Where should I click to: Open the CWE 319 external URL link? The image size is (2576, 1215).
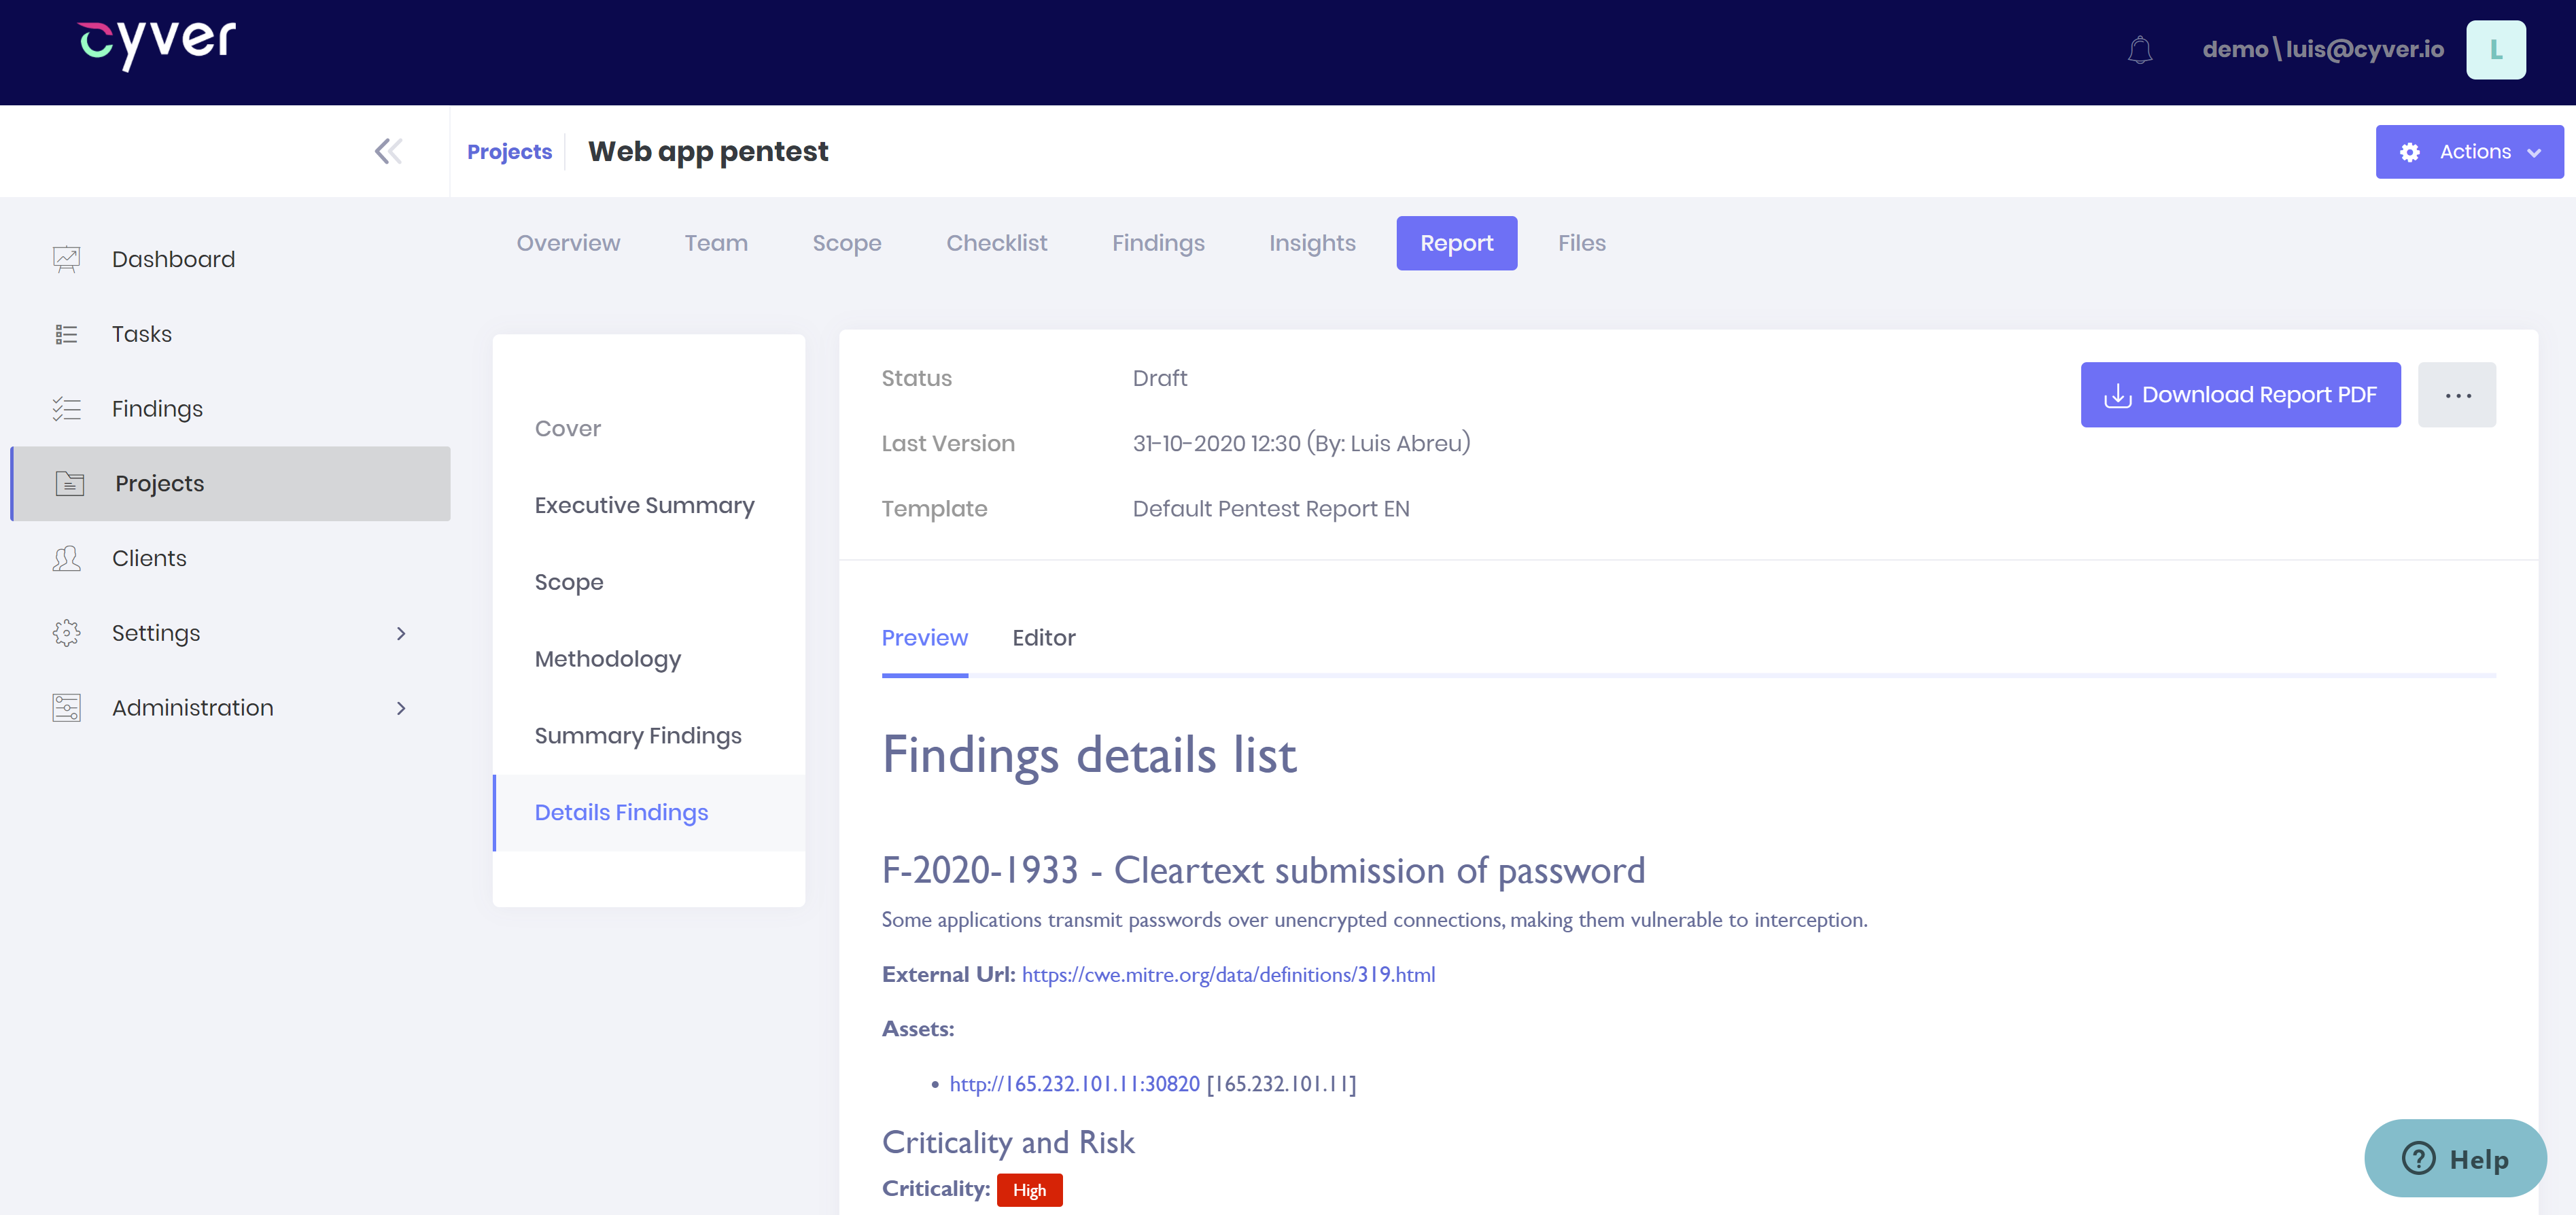pos(1228,974)
